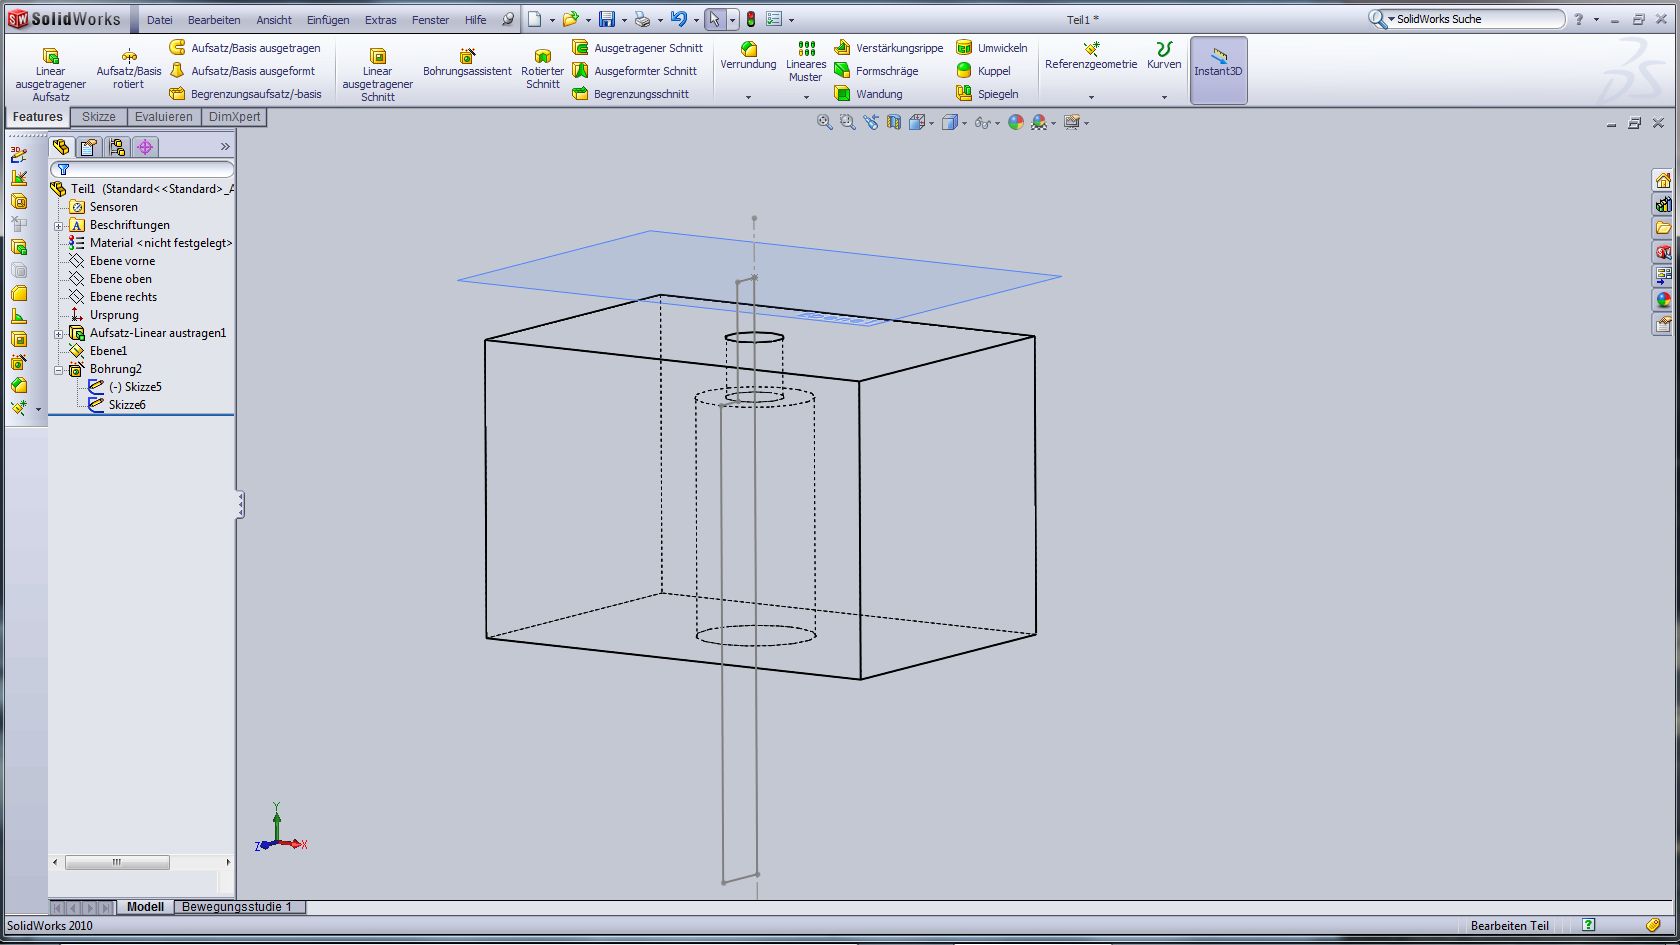Expand the Lineares Muster dropdown arrow
The height and width of the screenshot is (945, 1680).
(x=806, y=97)
